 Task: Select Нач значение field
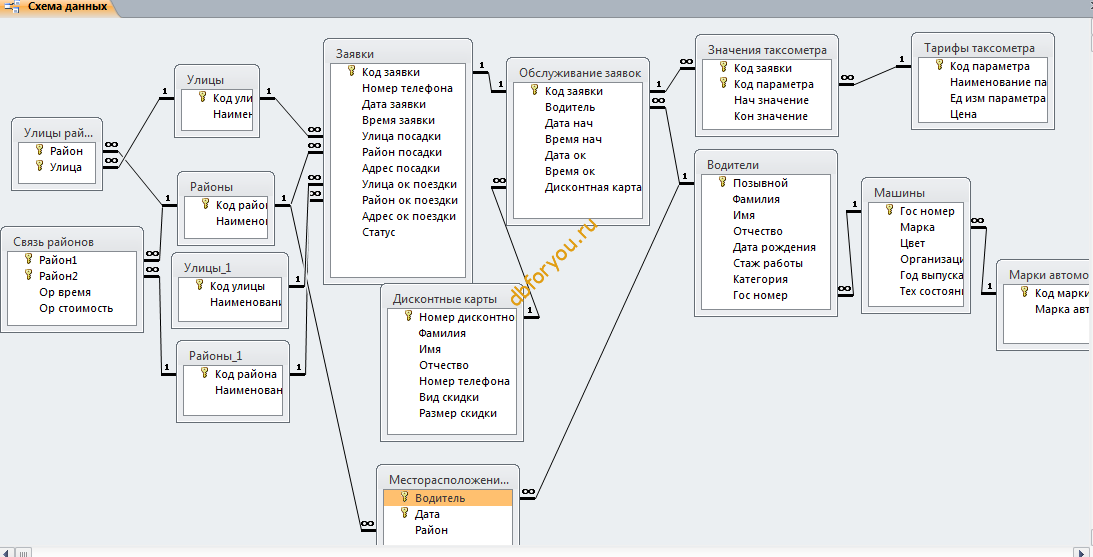click(767, 100)
